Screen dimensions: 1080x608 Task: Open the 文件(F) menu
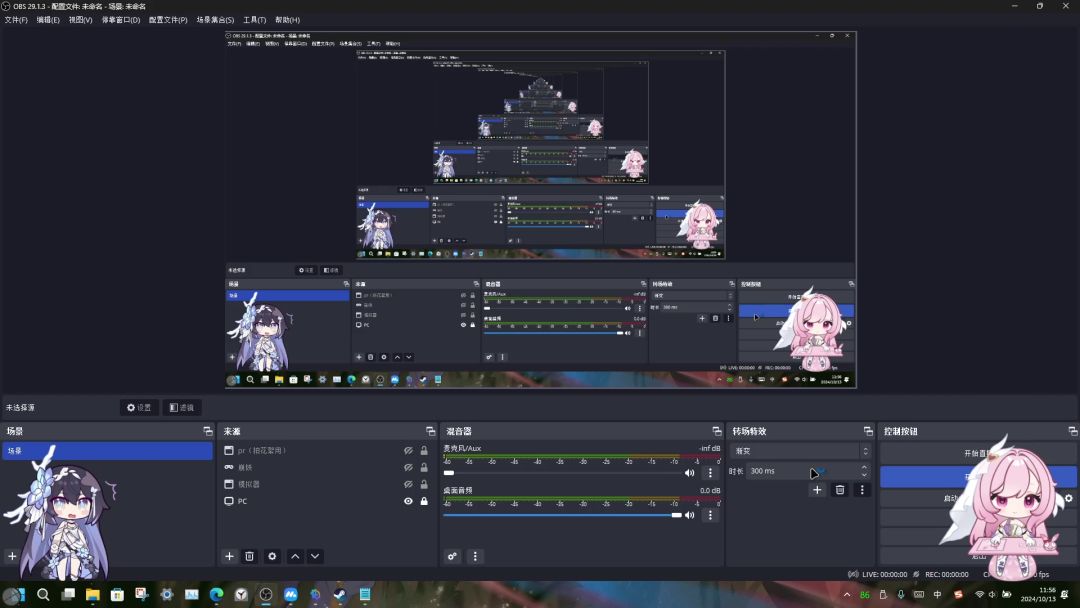coord(16,20)
